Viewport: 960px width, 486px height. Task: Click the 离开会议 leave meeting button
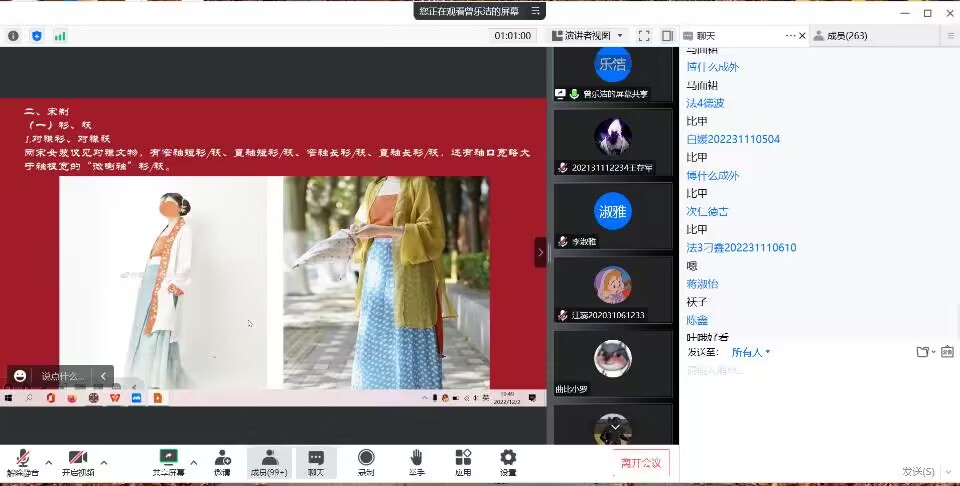[x=641, y=463]
